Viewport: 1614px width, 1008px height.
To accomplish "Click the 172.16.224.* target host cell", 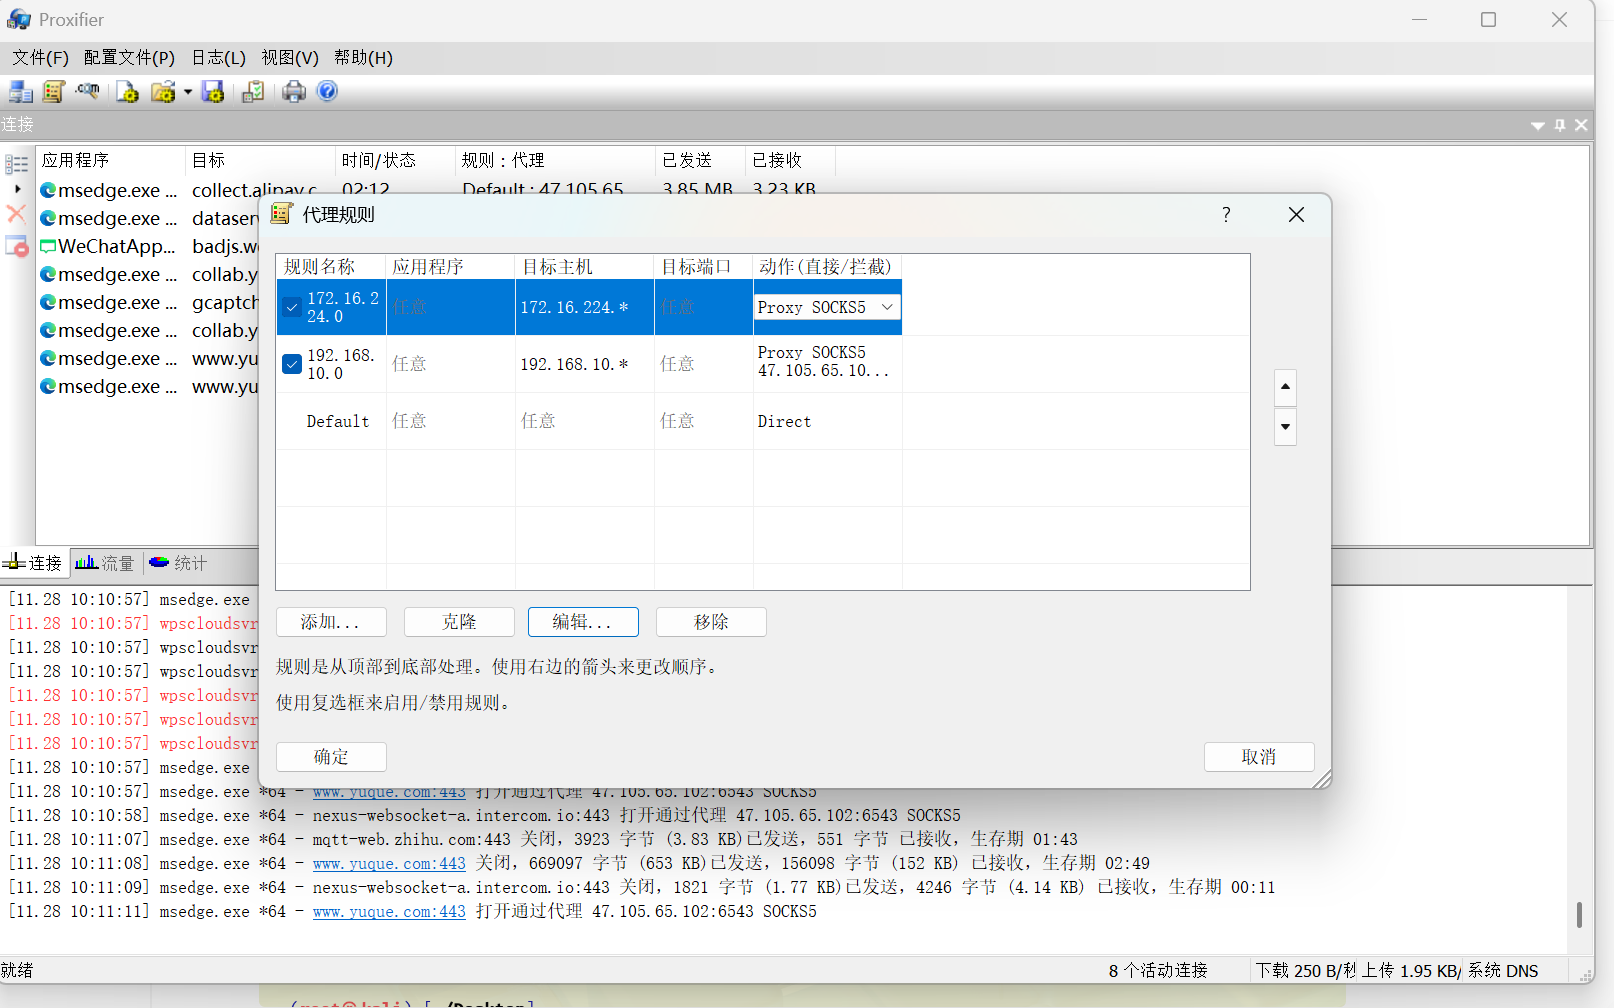I will (x=585, y=307).
